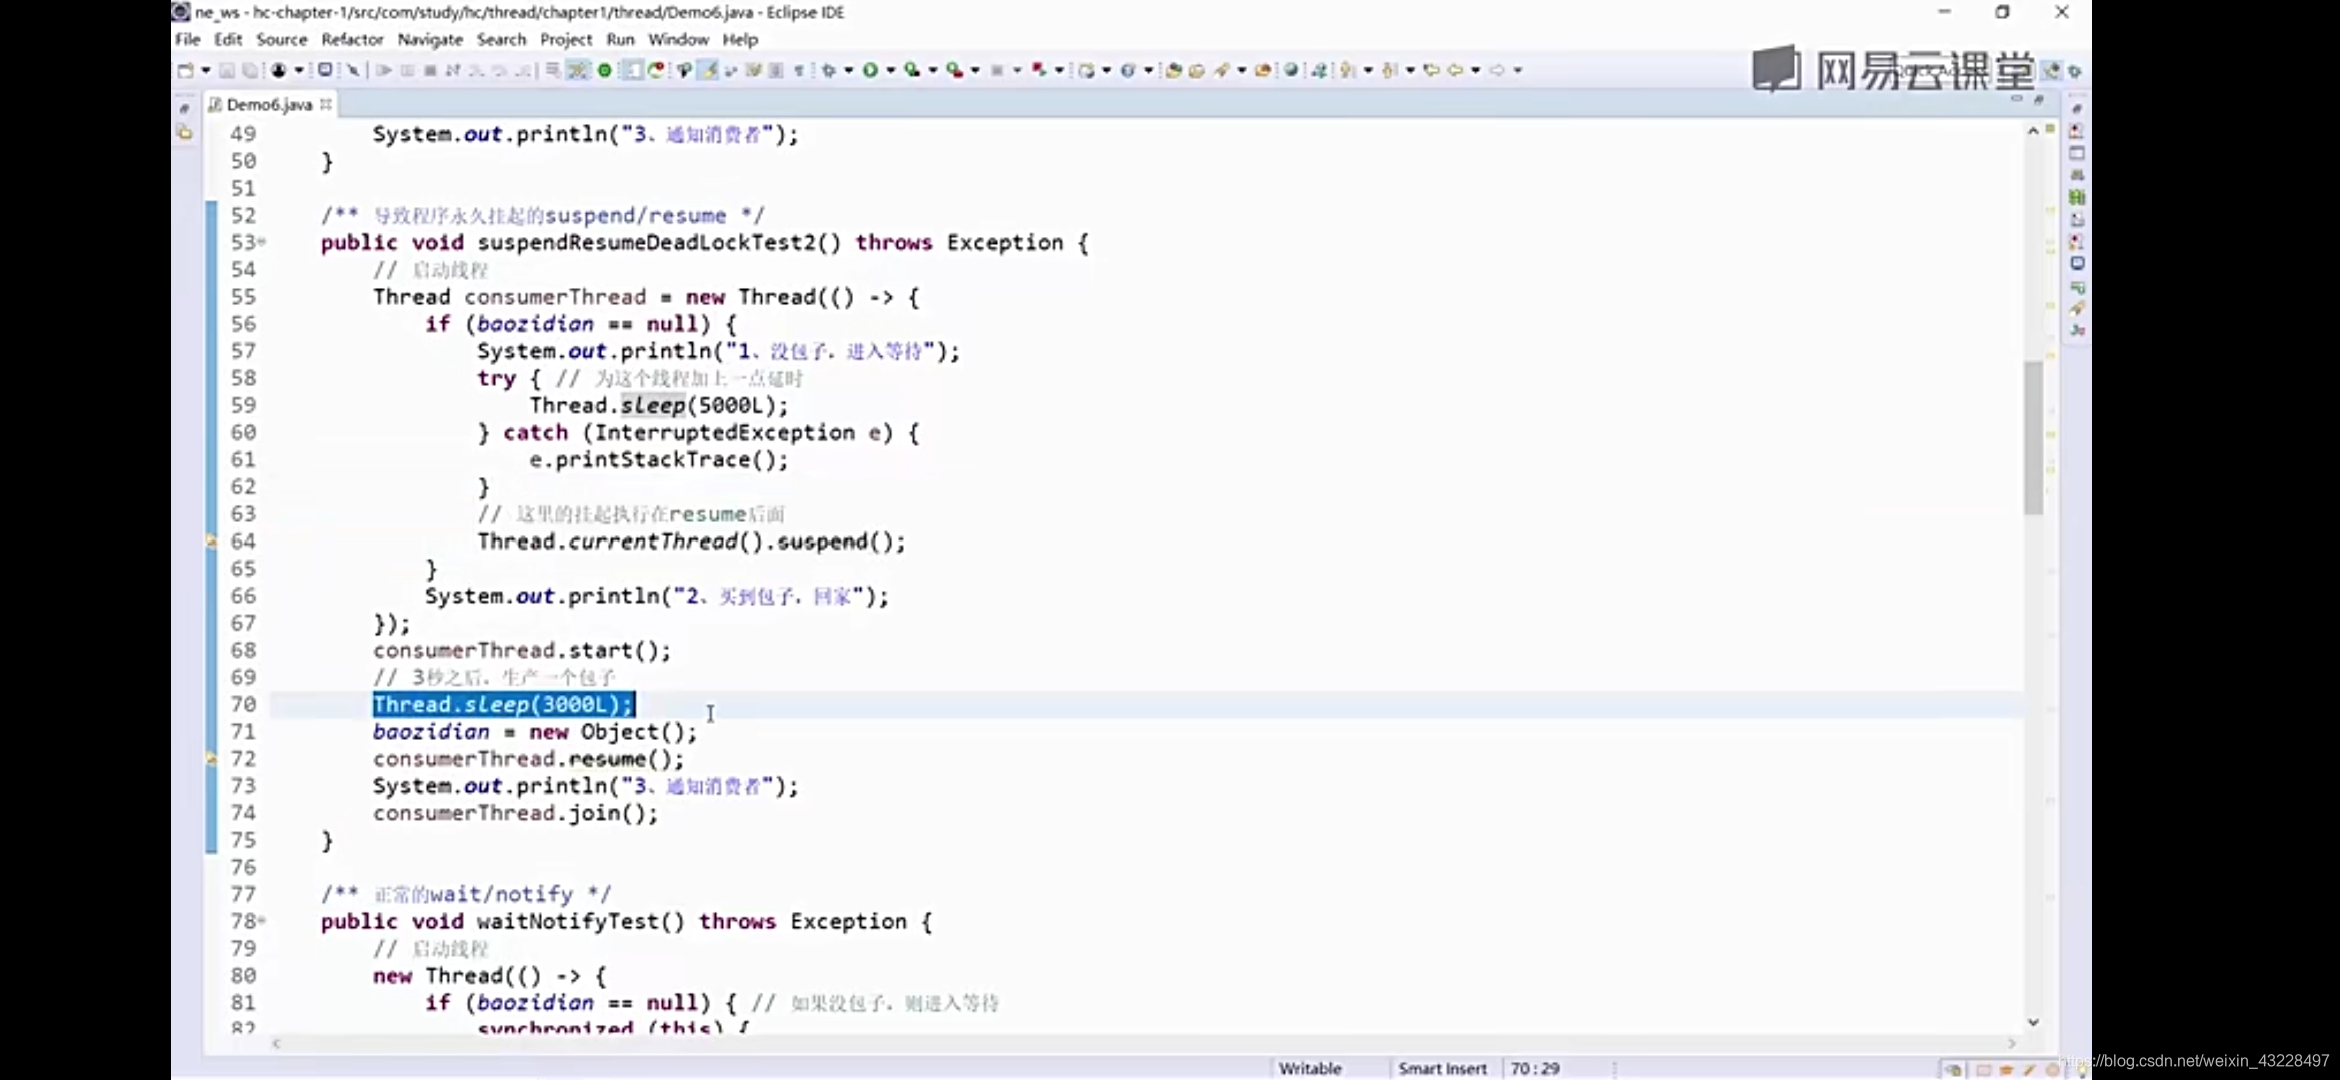
Task: Open the Project menu
Action: point(566,39)
